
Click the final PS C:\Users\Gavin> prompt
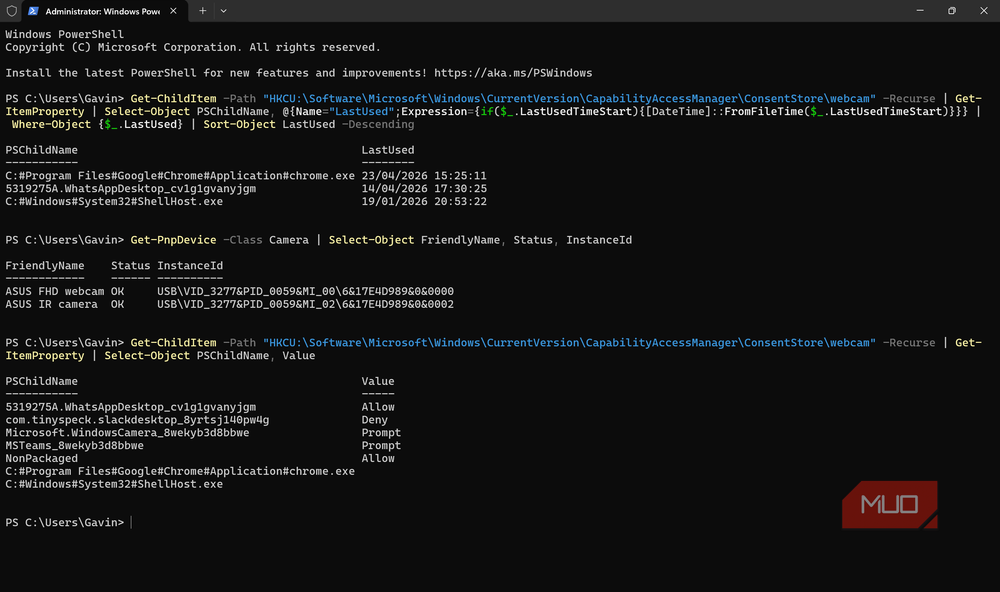click(x=64, y=522)
